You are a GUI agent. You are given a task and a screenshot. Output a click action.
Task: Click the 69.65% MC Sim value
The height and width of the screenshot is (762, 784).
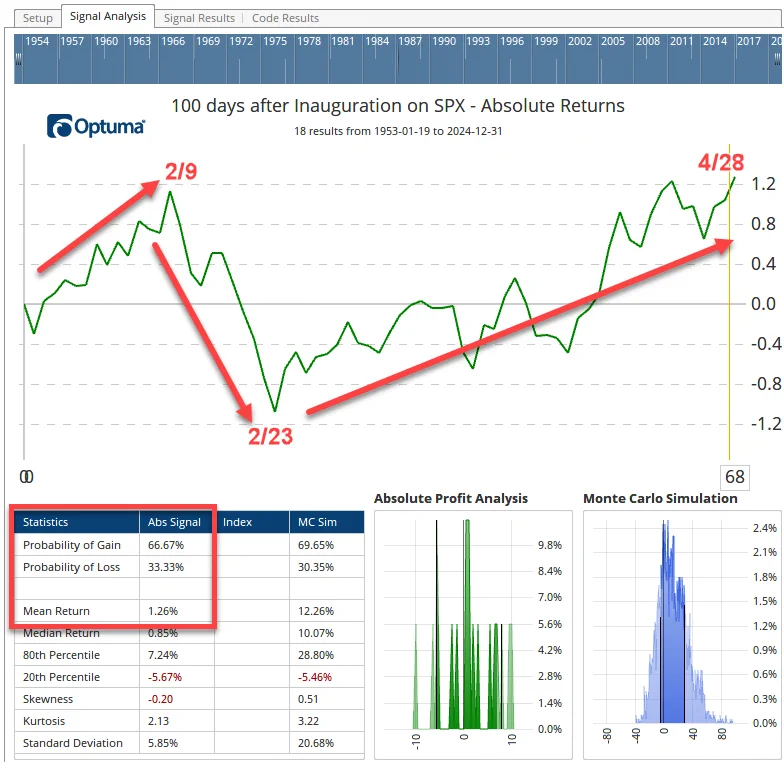point(316,545)
